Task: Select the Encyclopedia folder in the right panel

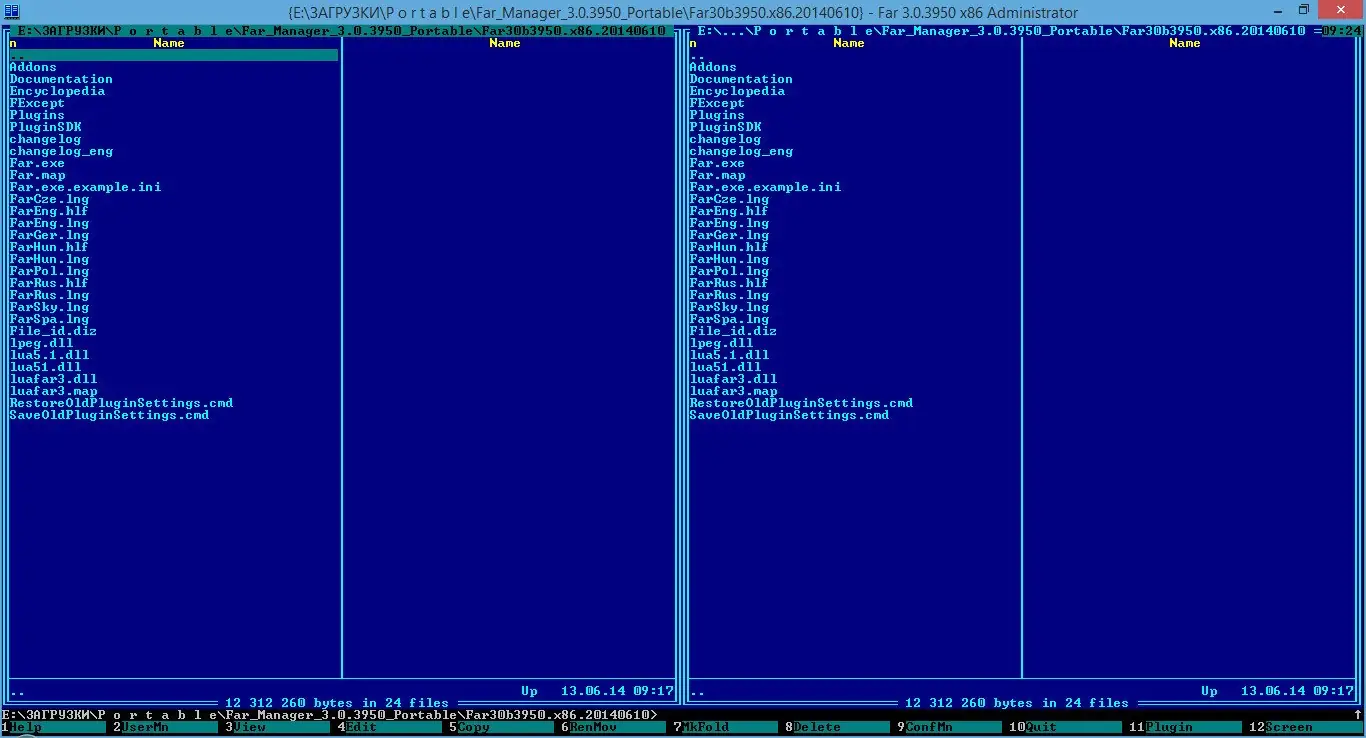Action: 737,91
